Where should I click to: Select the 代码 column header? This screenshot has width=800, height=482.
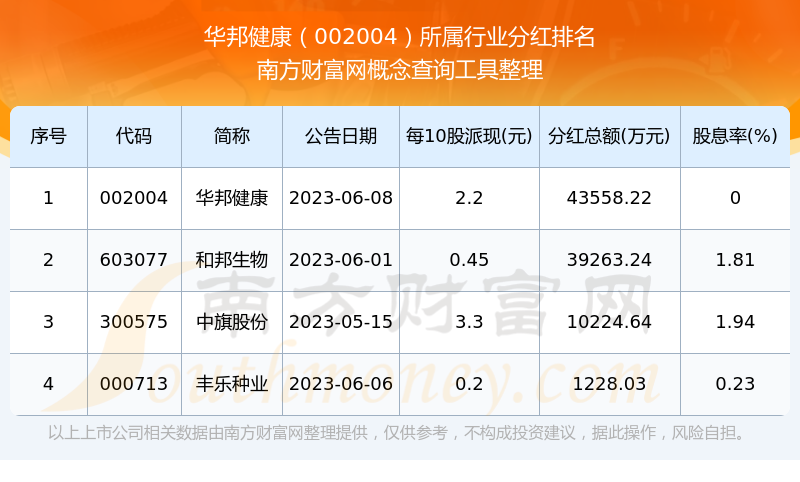(134, 136)
